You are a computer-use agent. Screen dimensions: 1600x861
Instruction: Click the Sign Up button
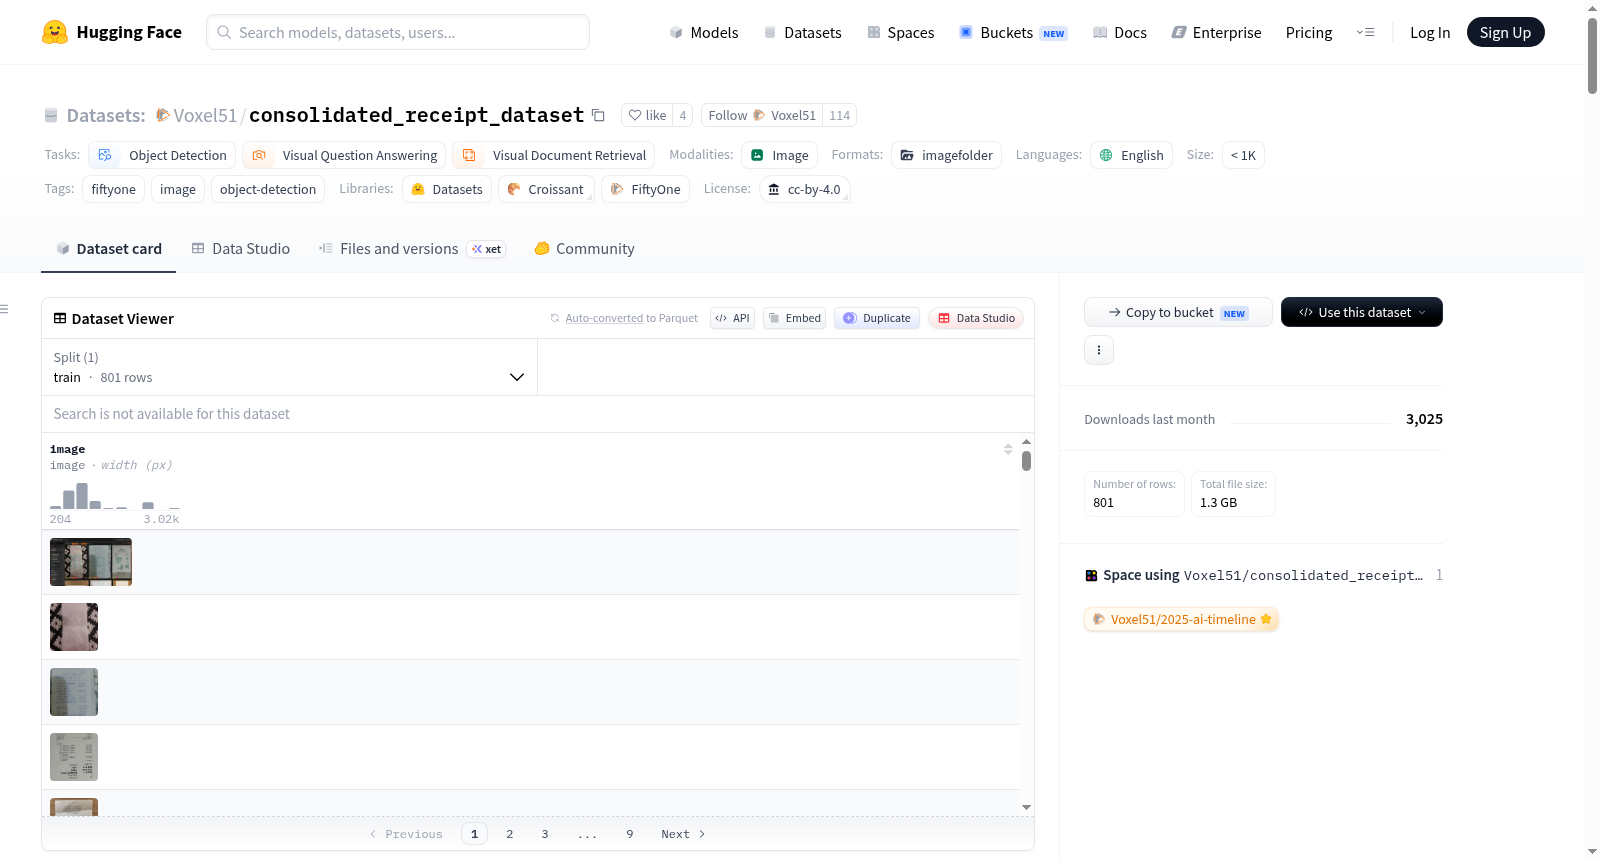tap(1505, 32)
